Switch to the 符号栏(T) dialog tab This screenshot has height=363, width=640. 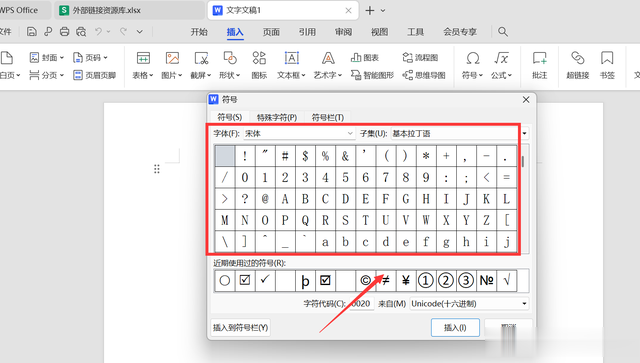[328, 118]
